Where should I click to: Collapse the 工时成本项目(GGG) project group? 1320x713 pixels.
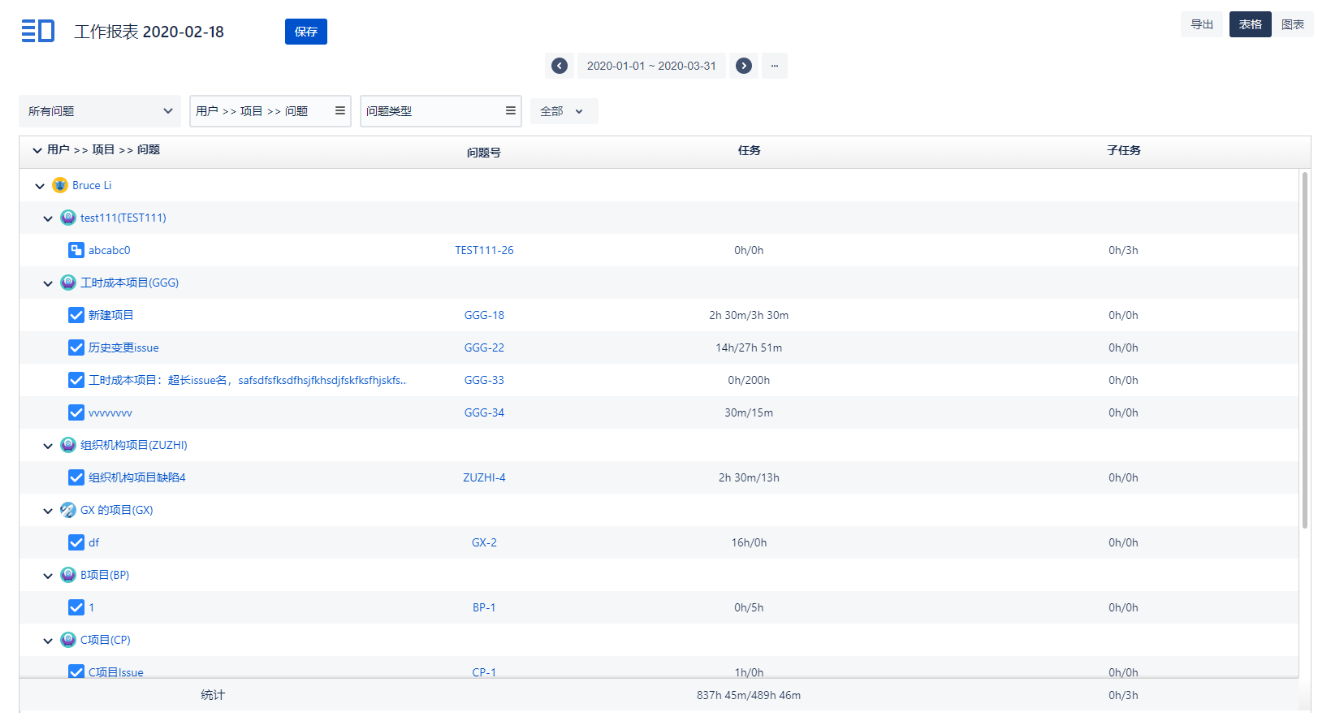[48, 283]
